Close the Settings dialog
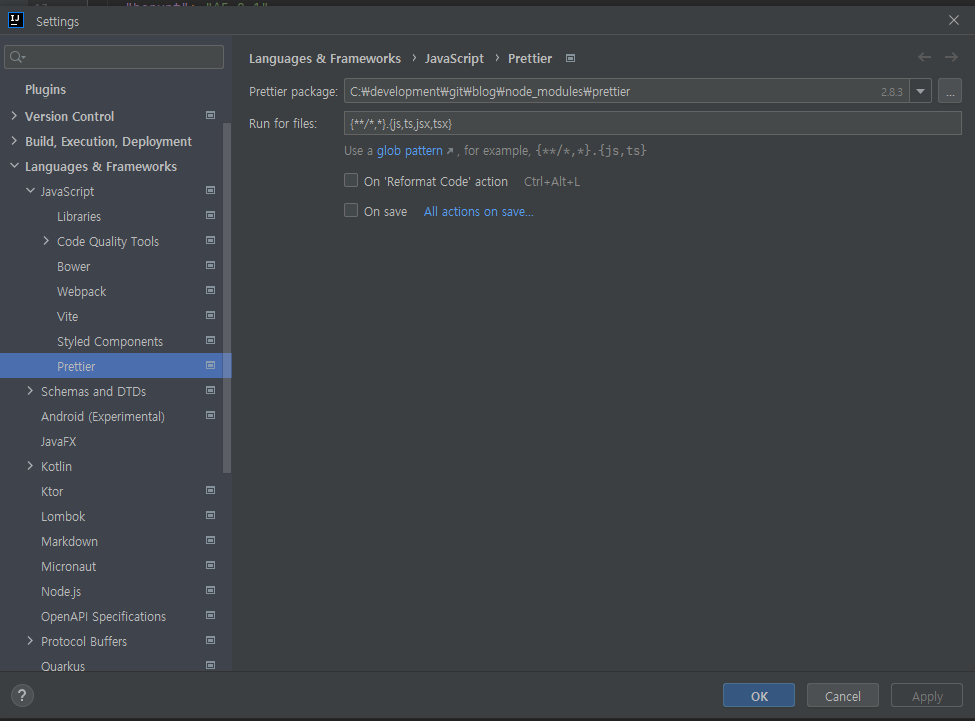Image resolution: width=975 pixels, height=721 pixels. click(x=954, y=21)
